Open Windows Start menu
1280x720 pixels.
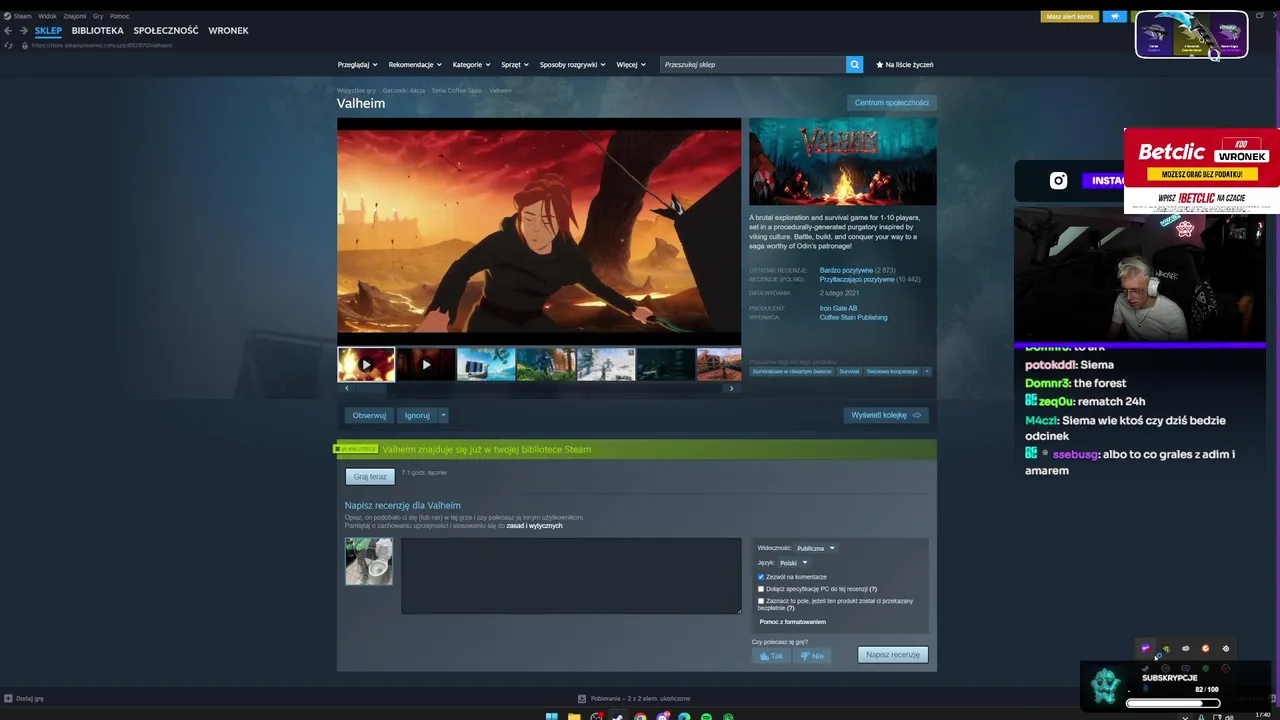[552, 716]
